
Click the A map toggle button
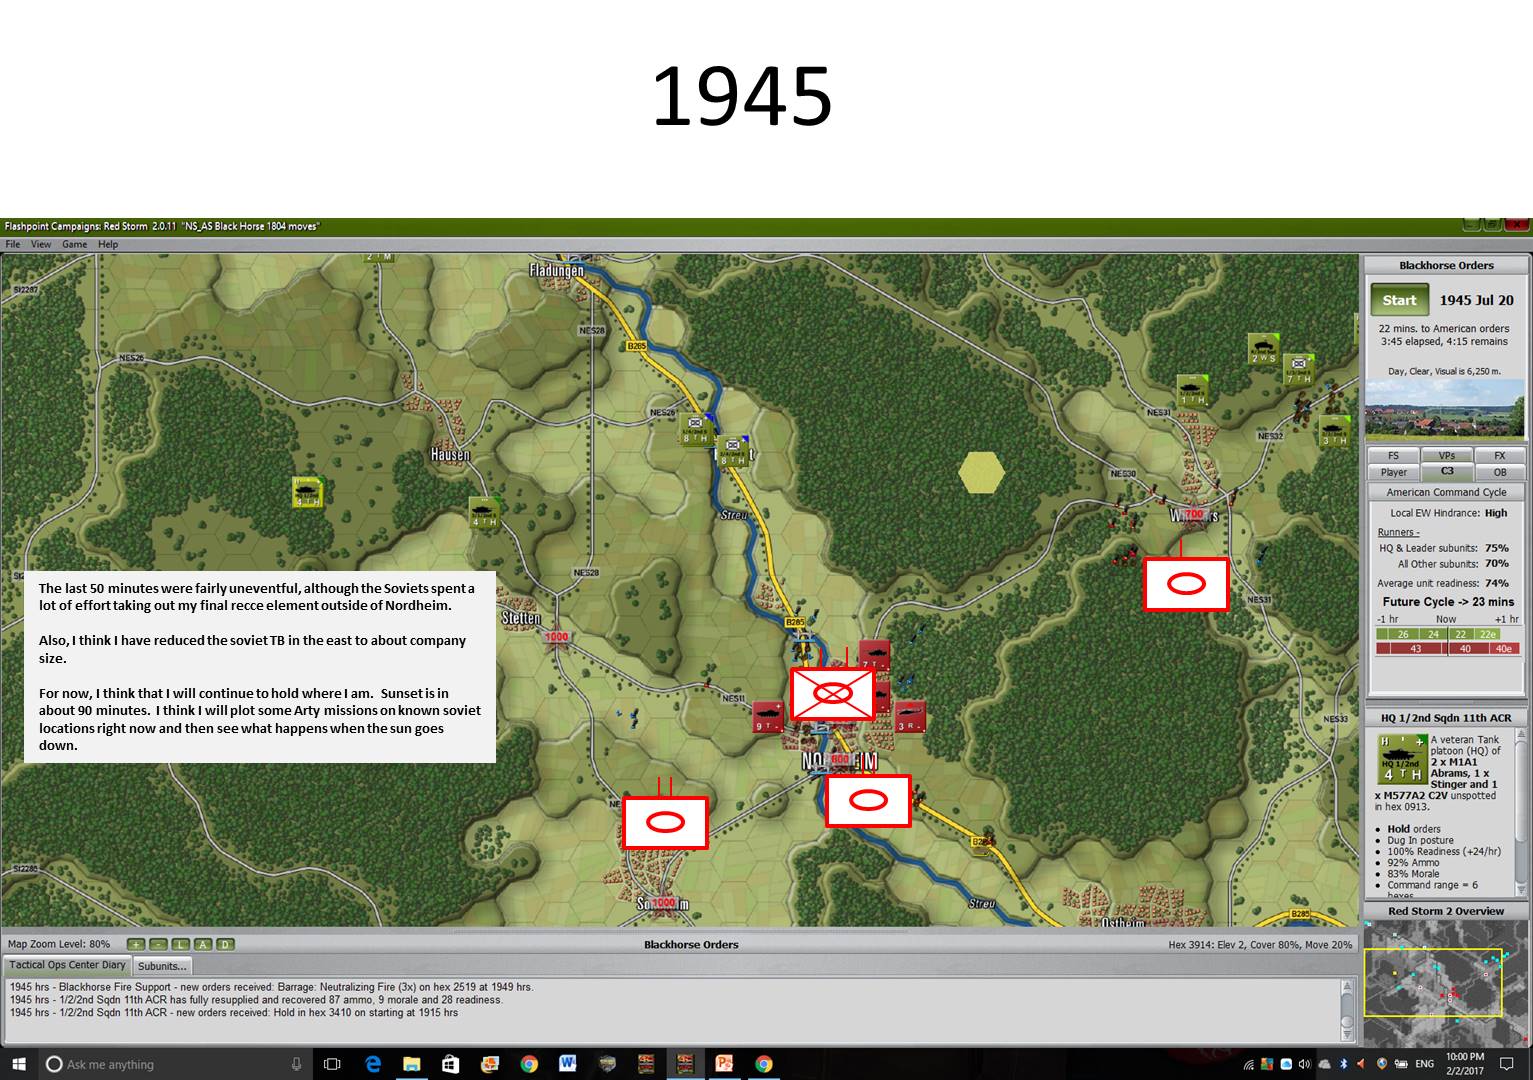[203, 944]
